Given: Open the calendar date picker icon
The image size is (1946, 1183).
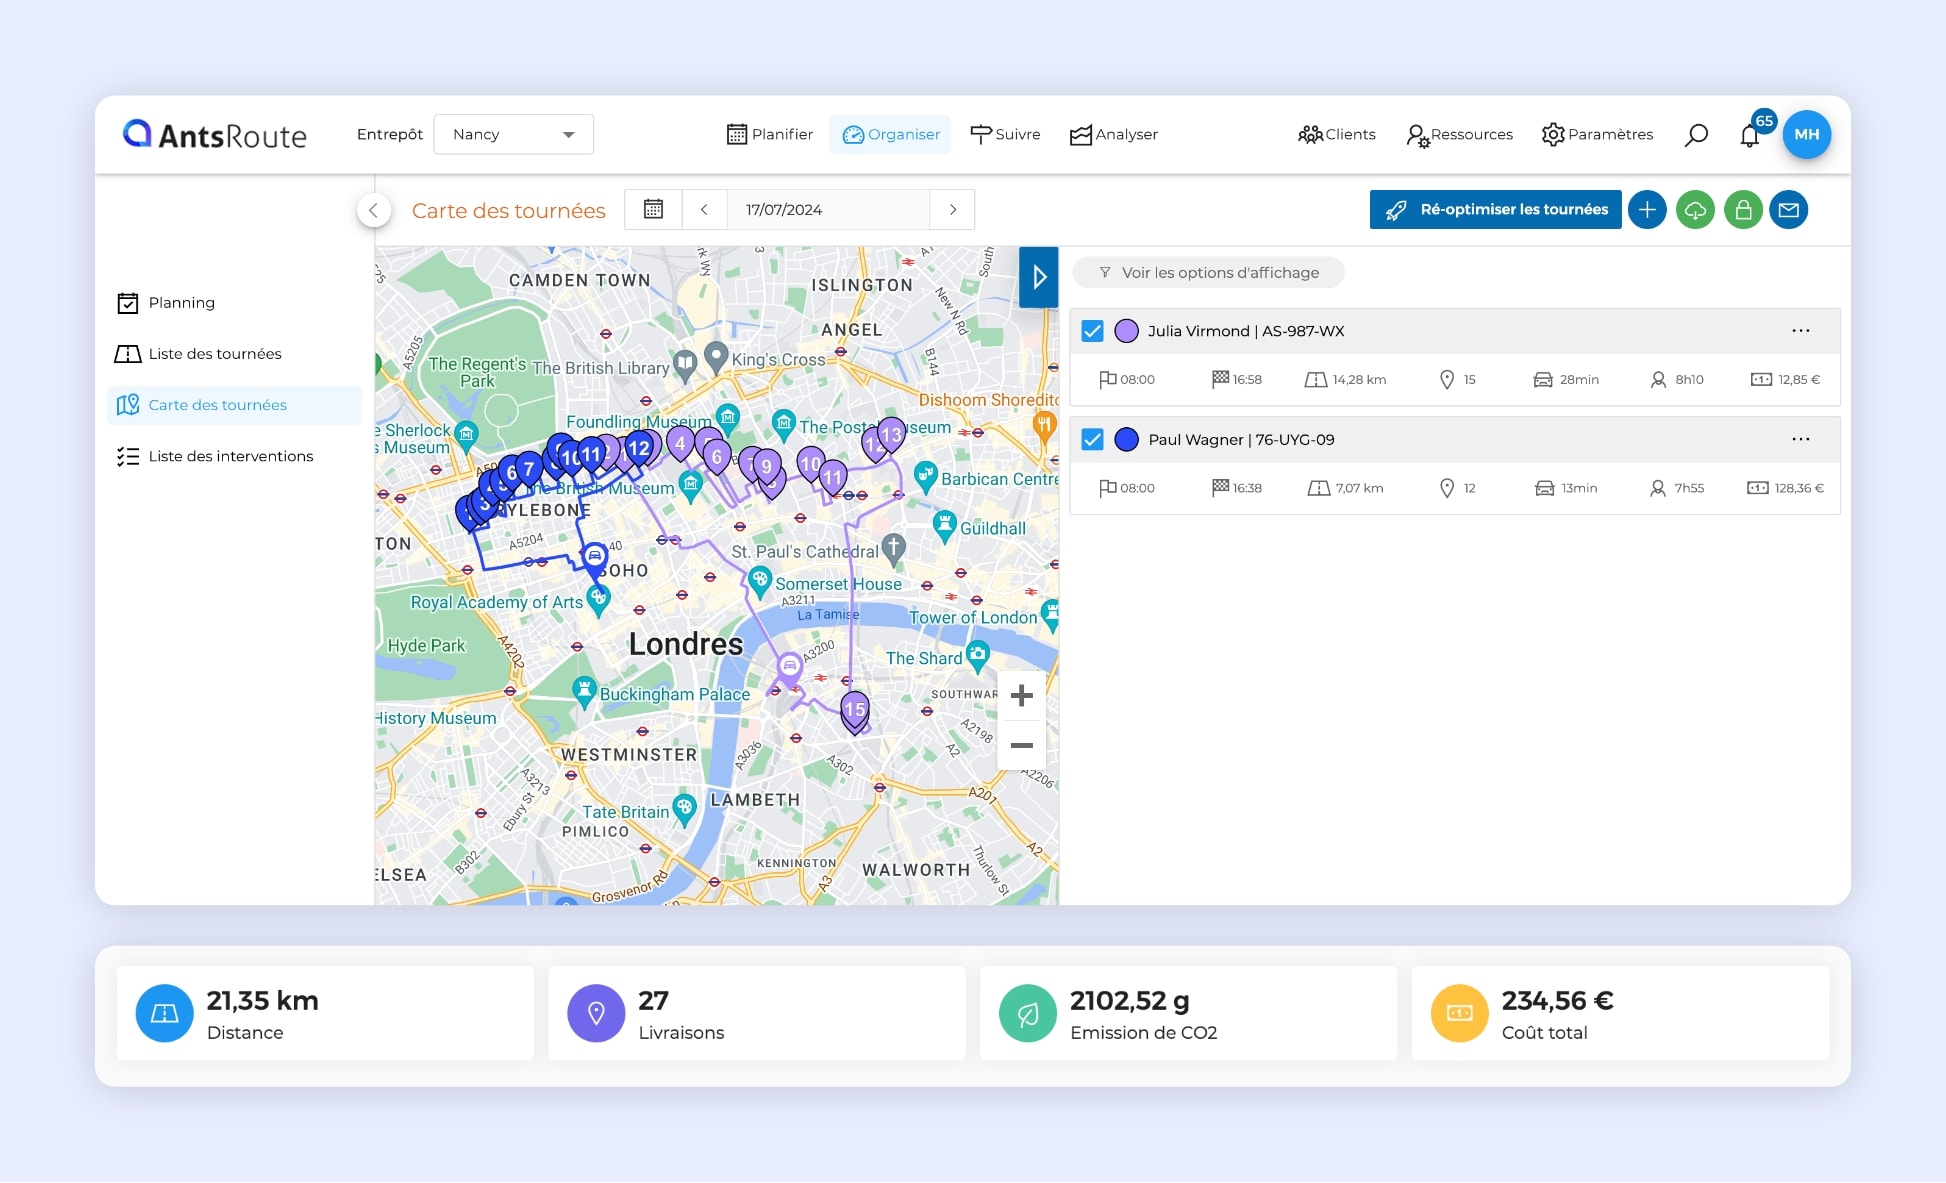Looking at the screenshot, I should (653, 209).
